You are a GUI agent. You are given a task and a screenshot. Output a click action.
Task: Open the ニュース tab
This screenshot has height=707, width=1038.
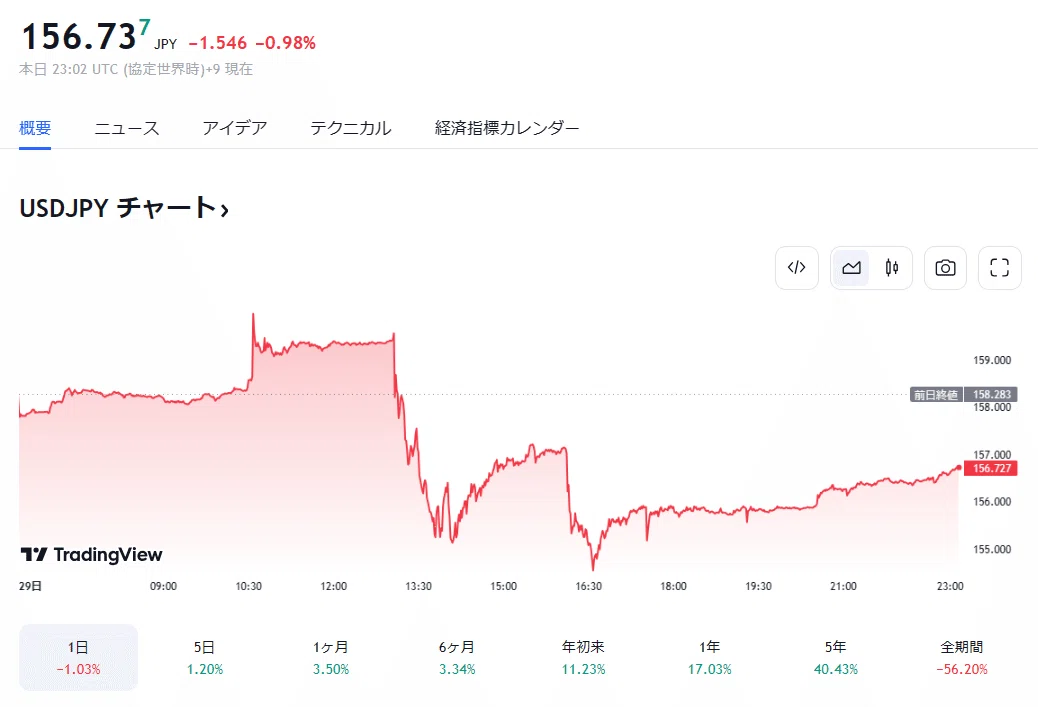(x=126, y=128)
